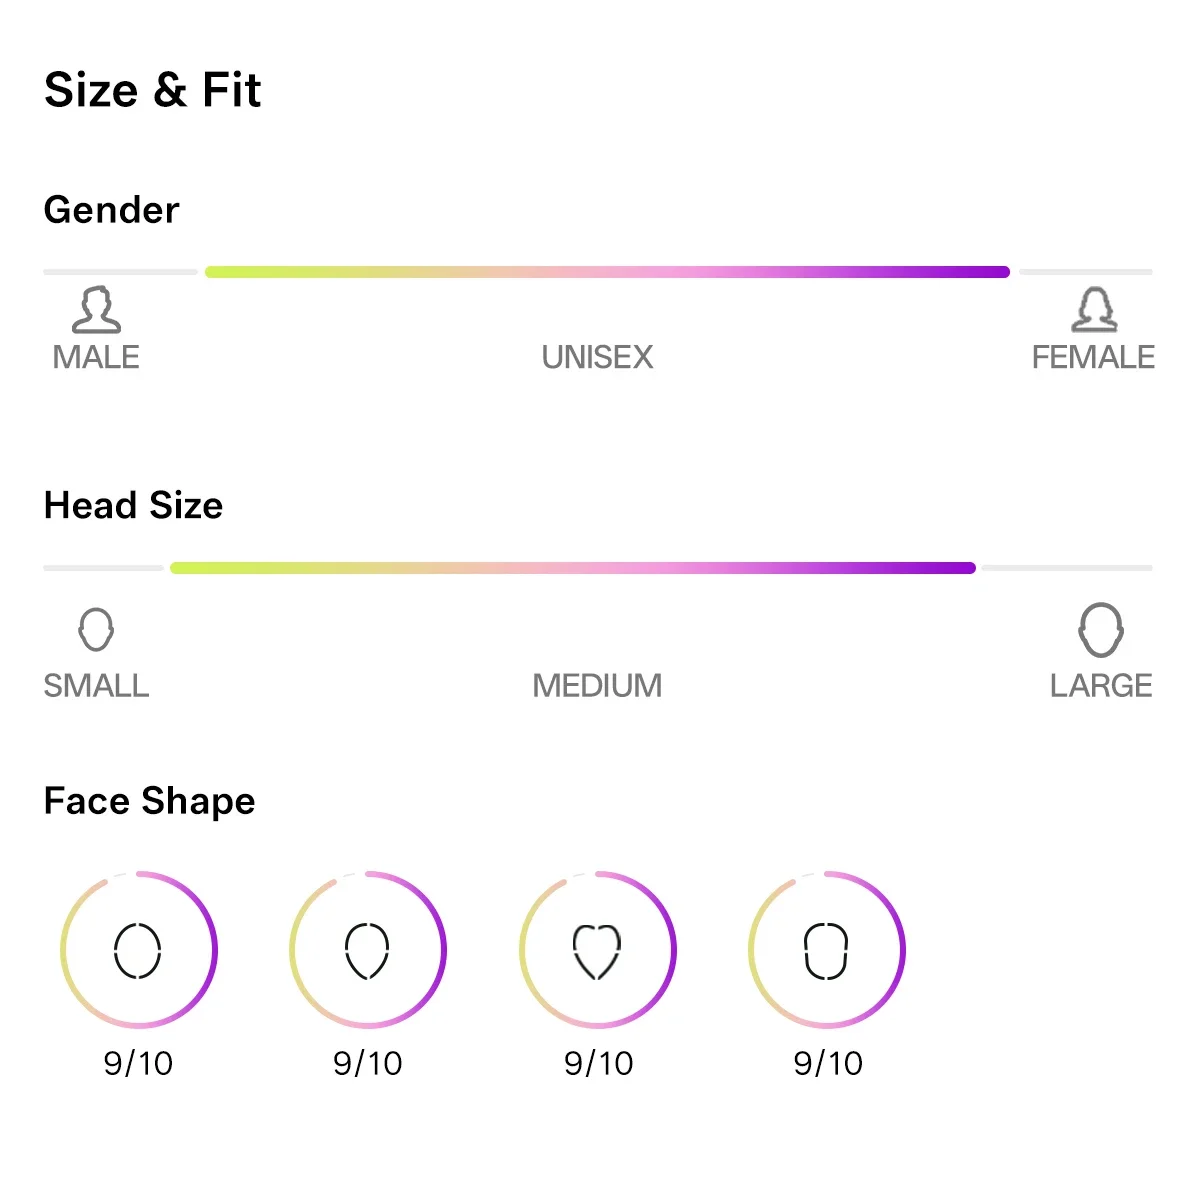Choose the heart face shape icon

pos(597,951)
